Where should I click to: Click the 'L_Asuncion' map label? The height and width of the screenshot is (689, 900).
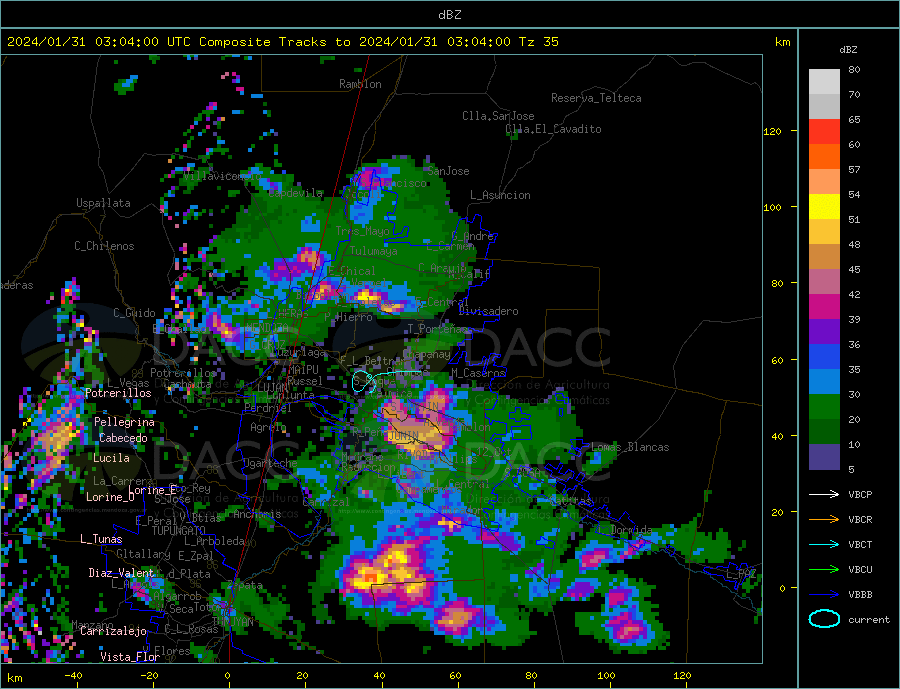(500, 195)
